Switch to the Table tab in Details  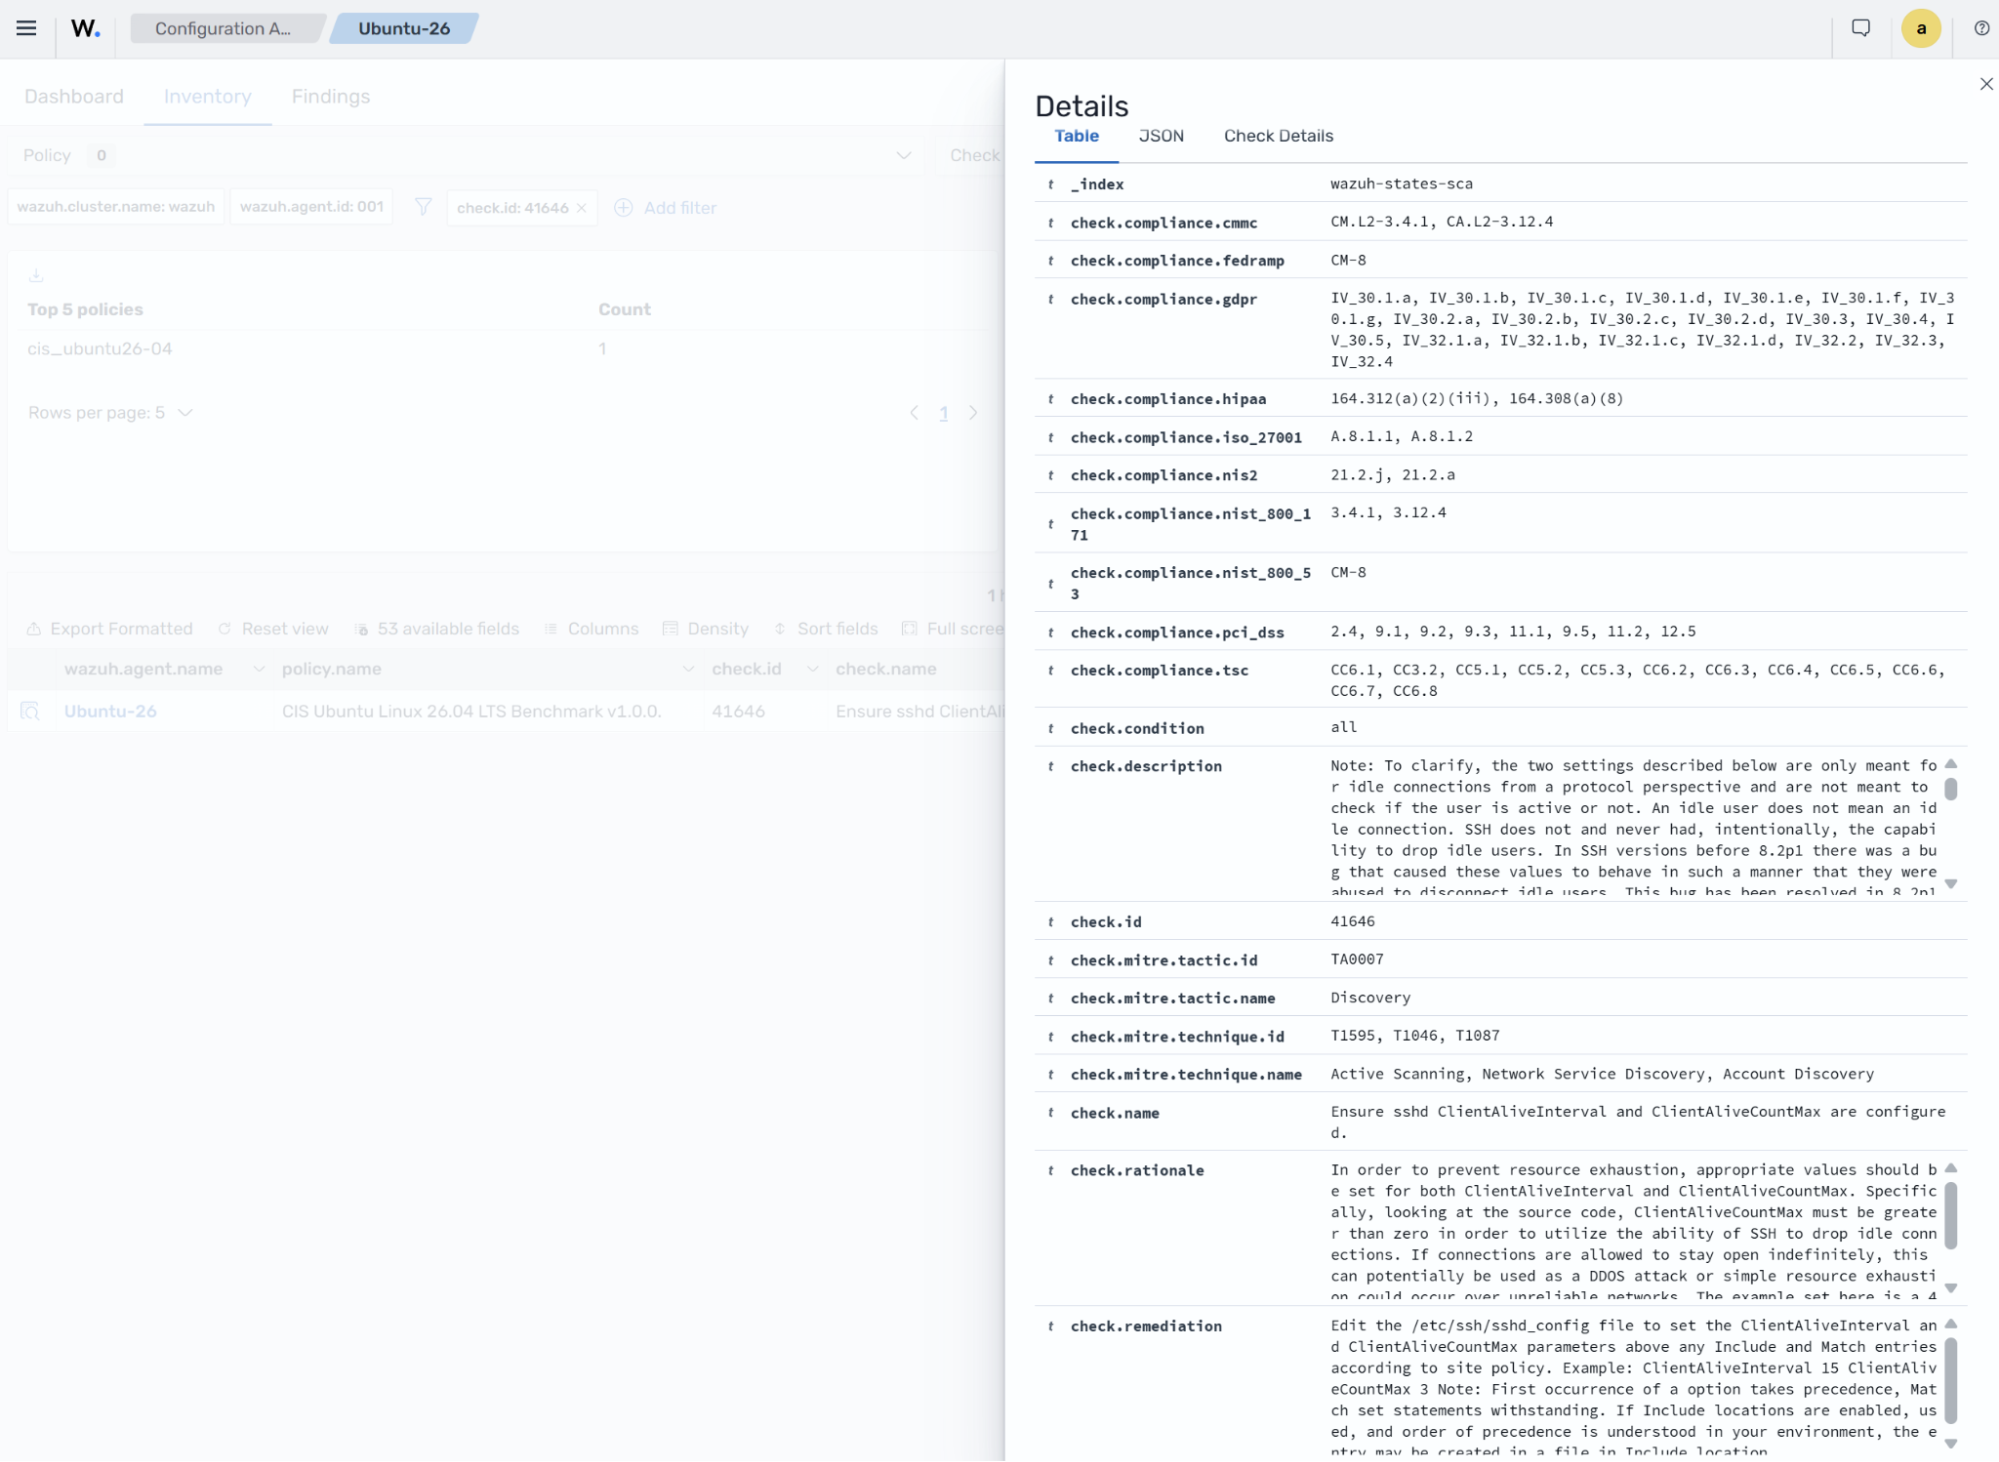[1076, 136]
